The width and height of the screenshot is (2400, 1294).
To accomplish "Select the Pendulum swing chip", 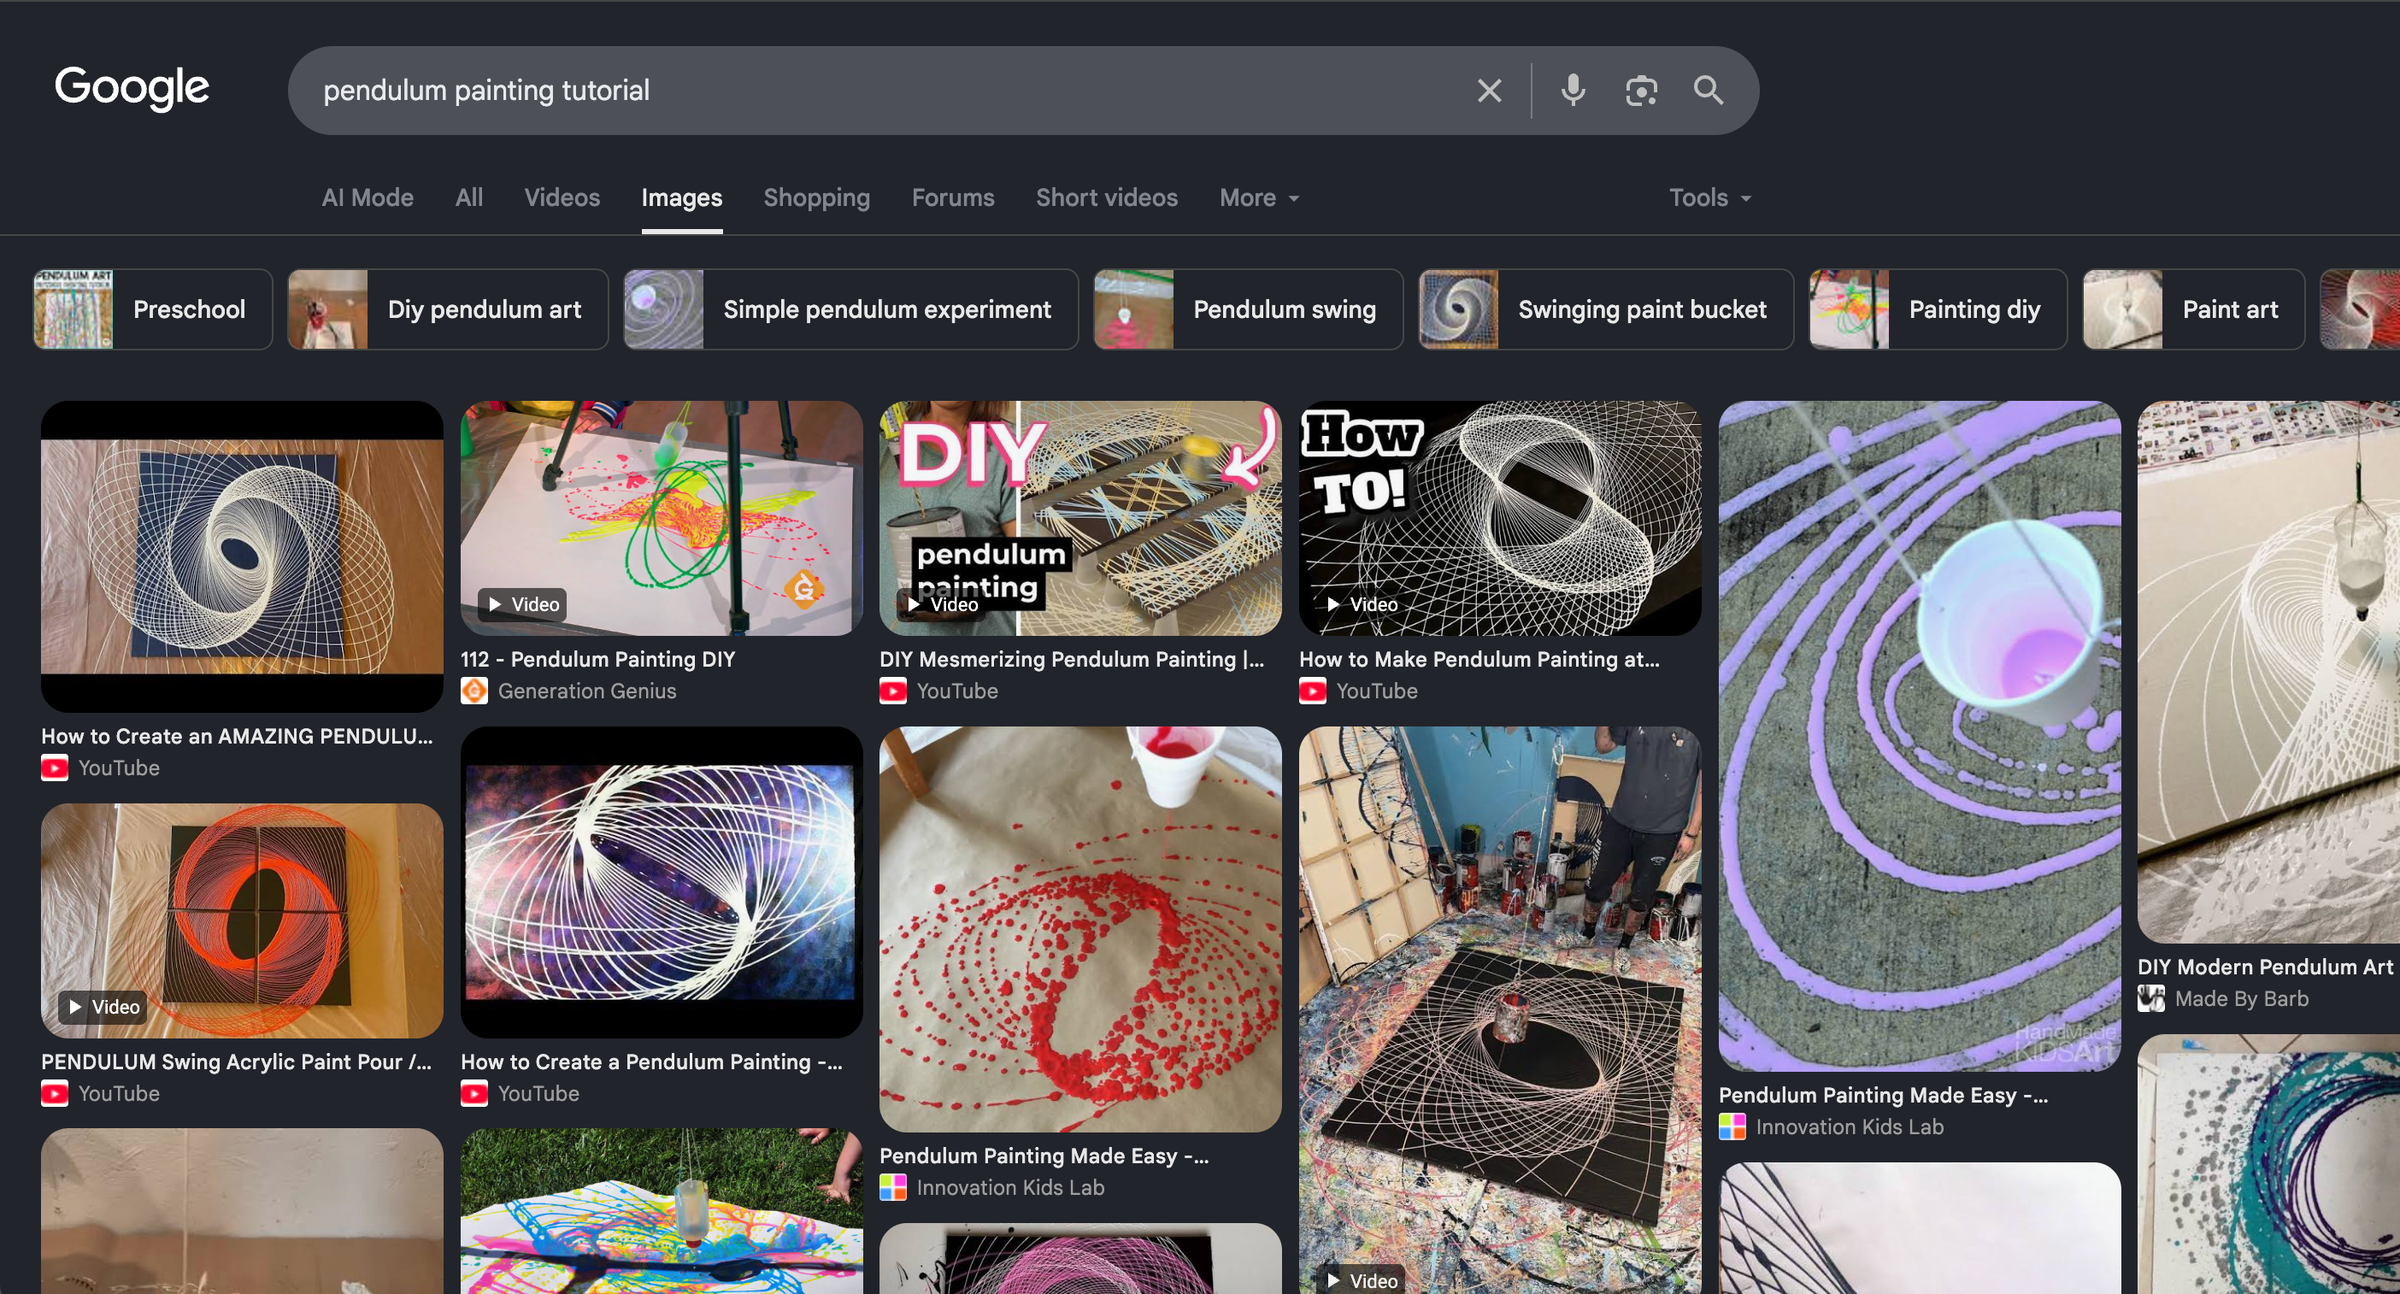I will click(1248, 310).
